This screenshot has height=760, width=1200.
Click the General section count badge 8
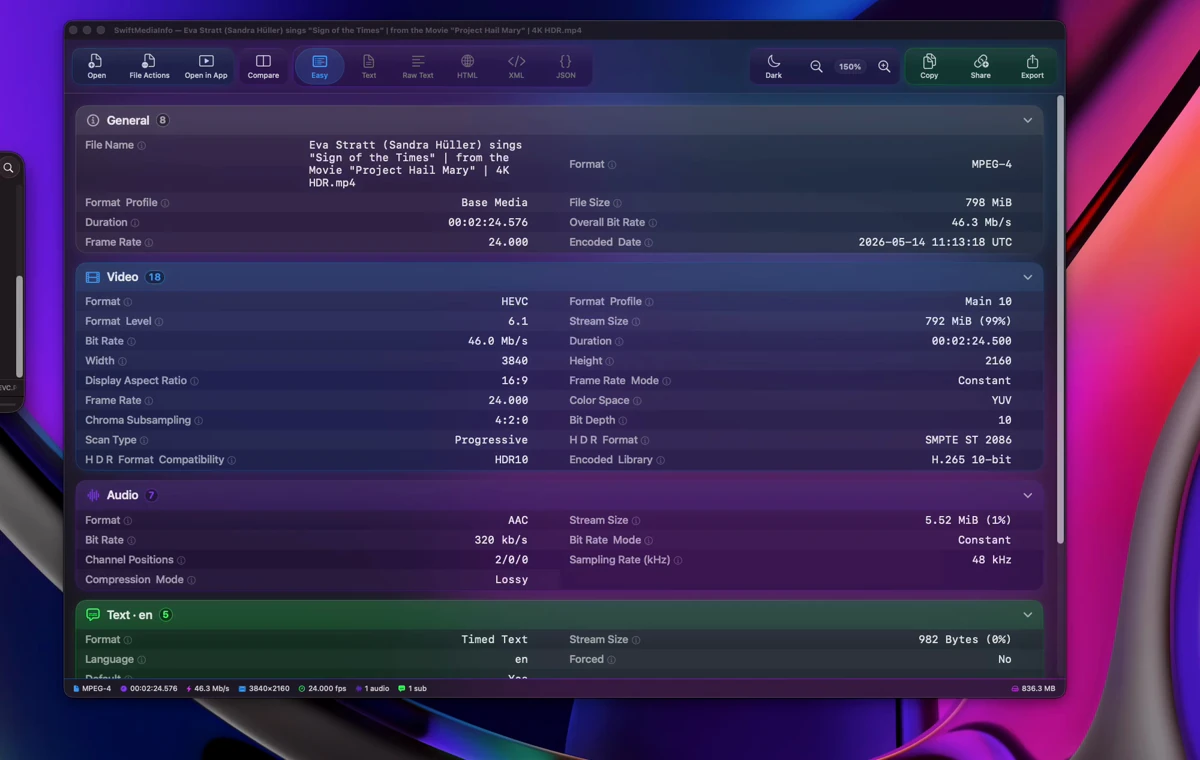[162, 120]
